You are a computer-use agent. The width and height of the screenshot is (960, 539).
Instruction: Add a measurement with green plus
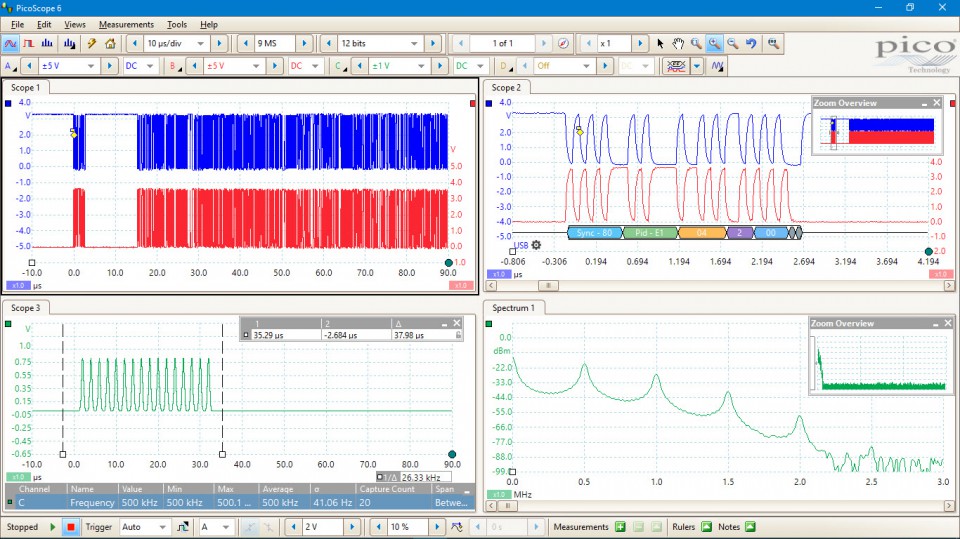click(x=620, y=527)
